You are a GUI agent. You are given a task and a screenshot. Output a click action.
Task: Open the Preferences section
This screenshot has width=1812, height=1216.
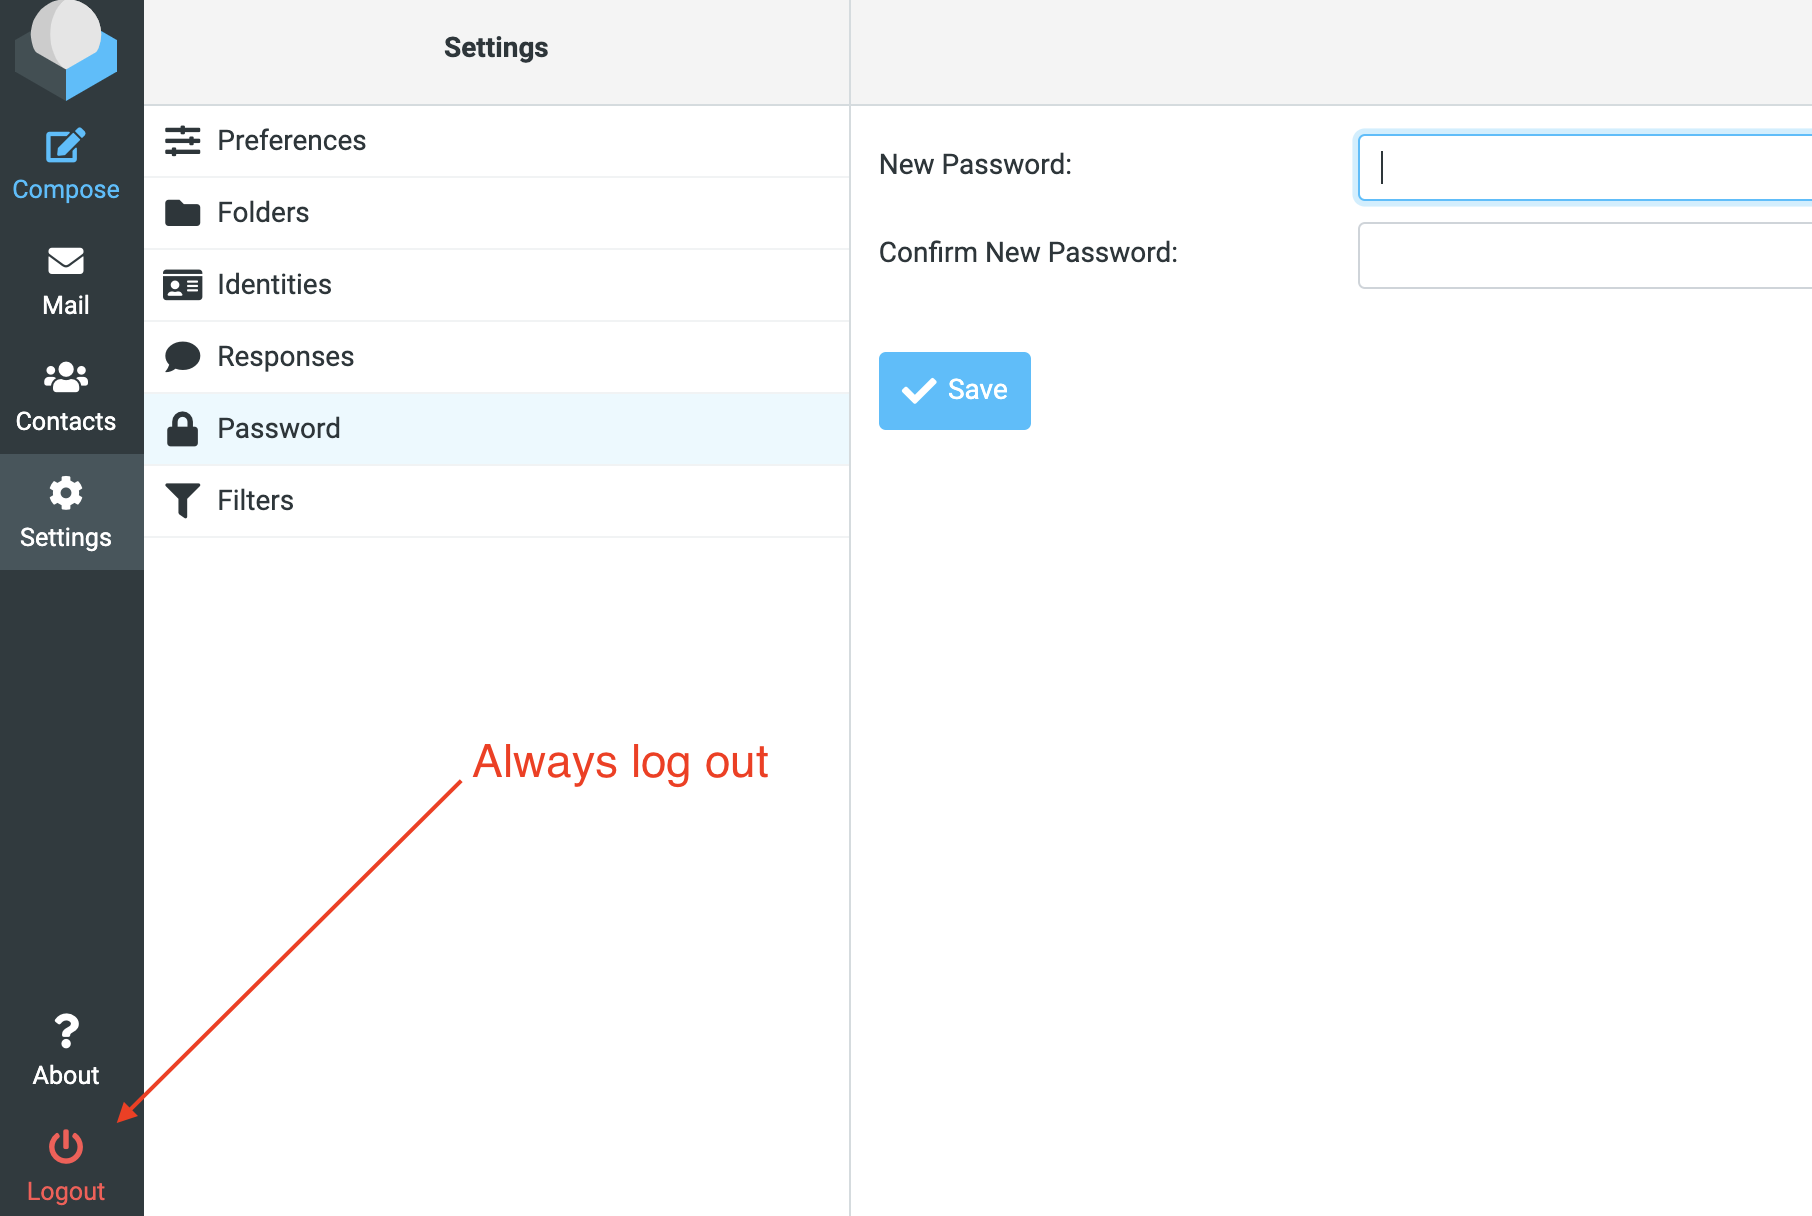(x=291, y=141)
